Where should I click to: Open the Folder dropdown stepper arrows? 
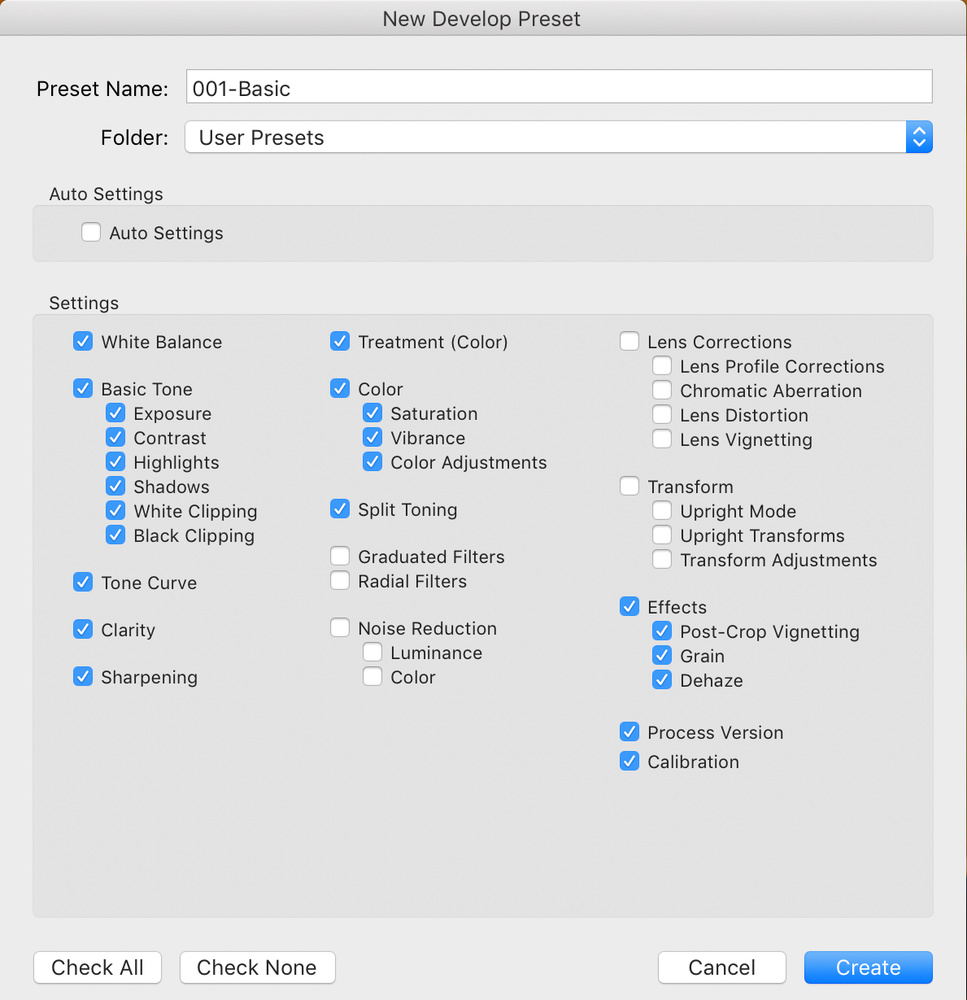pyautogui.click(x=919, y=137)
